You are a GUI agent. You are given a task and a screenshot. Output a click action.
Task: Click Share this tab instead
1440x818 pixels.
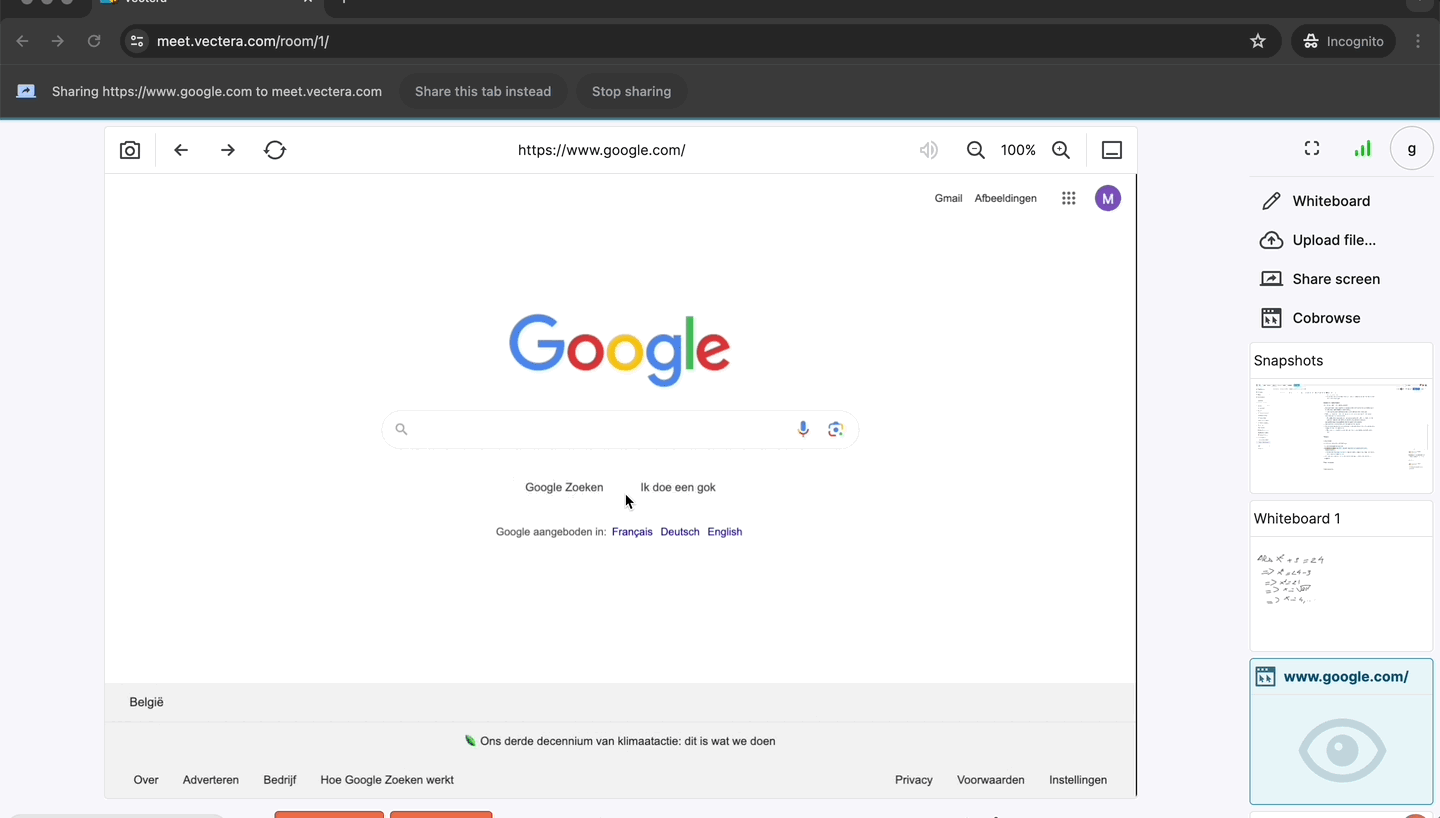coord(483,91)
